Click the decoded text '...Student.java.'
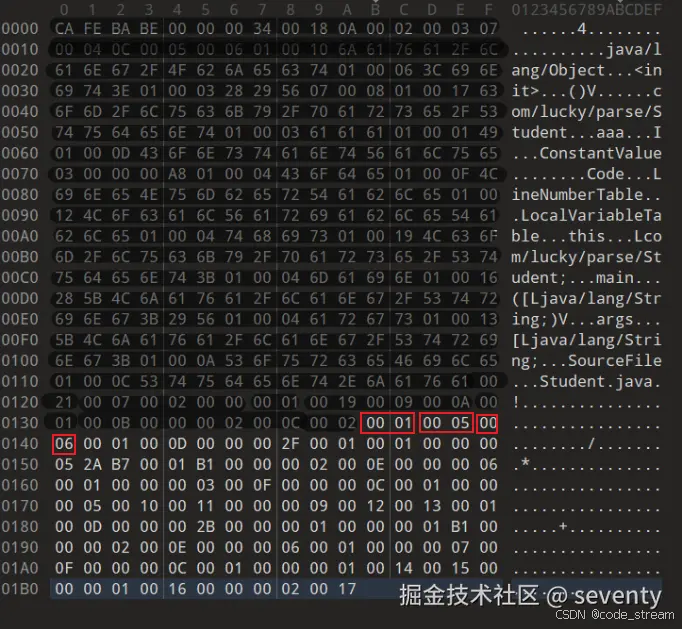Screen dimensions: 682x629 [587, 381]
